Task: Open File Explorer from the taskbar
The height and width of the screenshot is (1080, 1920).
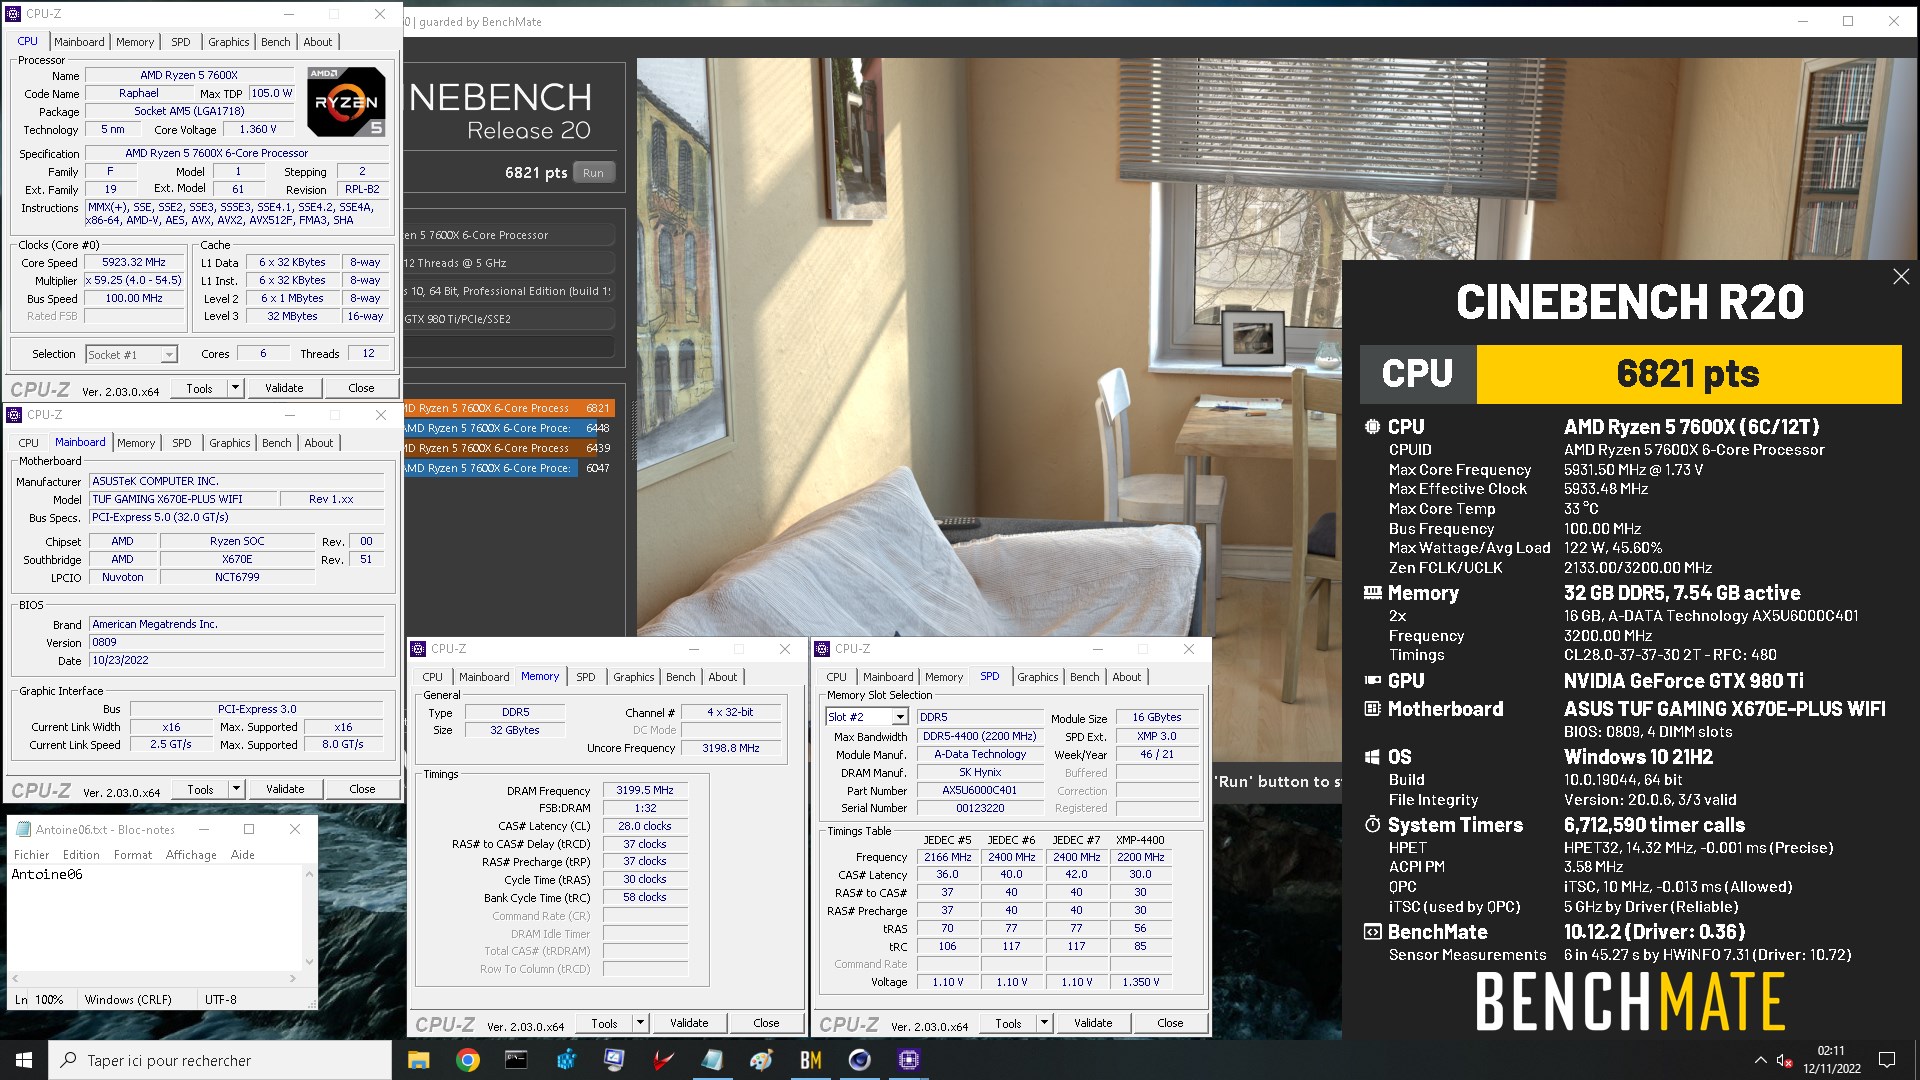Action: [419, 1060]
